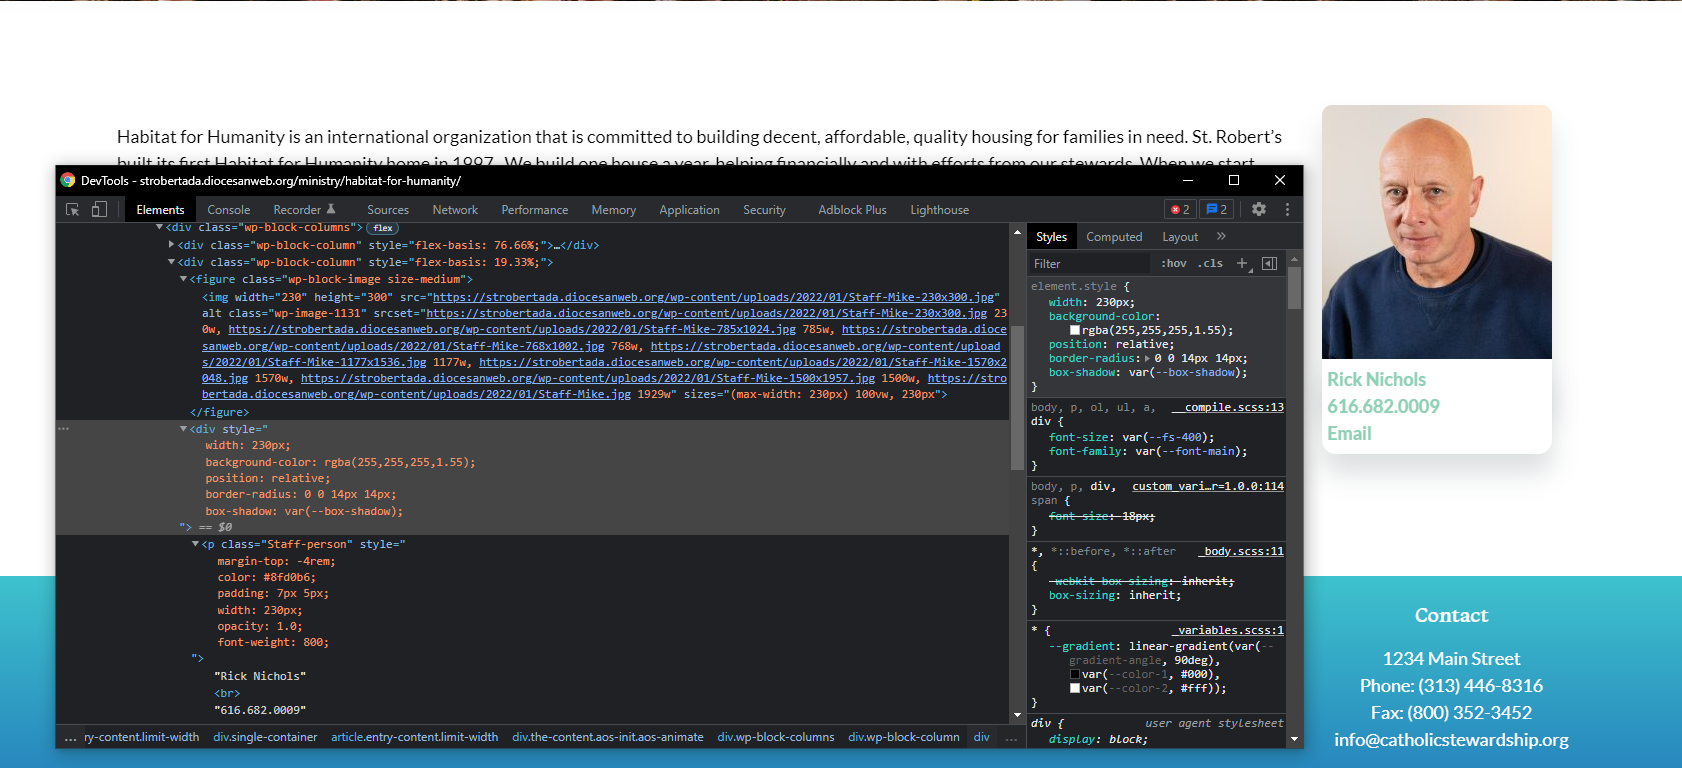Open the background-color white swatch

tap(1075, 331)
